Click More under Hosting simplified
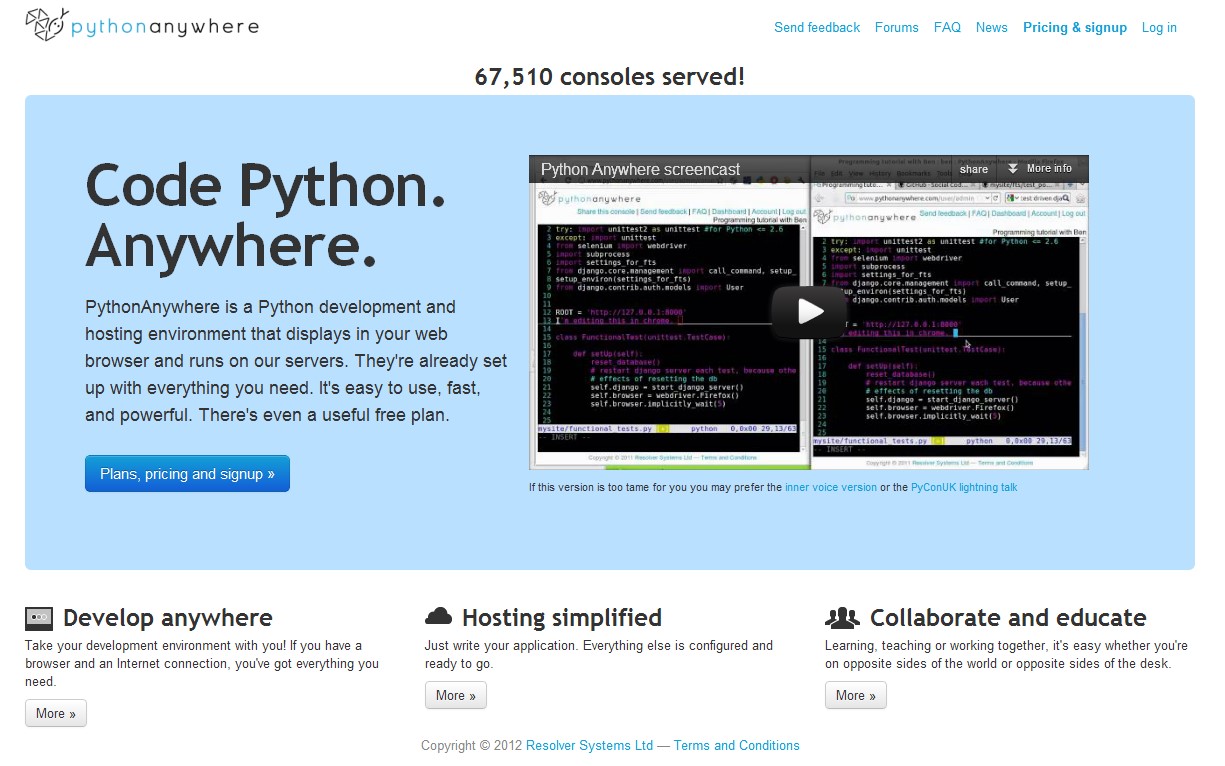 tap(455, 695)
